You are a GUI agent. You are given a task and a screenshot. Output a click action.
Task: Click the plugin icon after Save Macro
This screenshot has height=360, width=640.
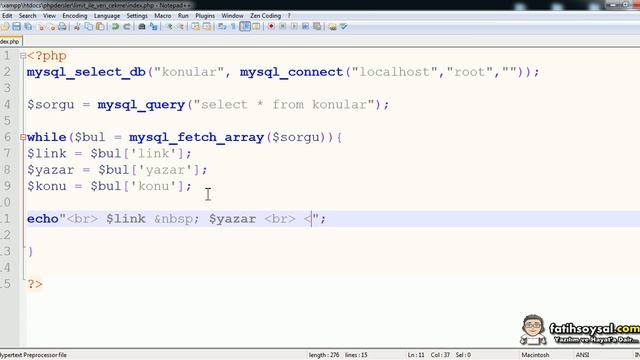coord(332,27)
